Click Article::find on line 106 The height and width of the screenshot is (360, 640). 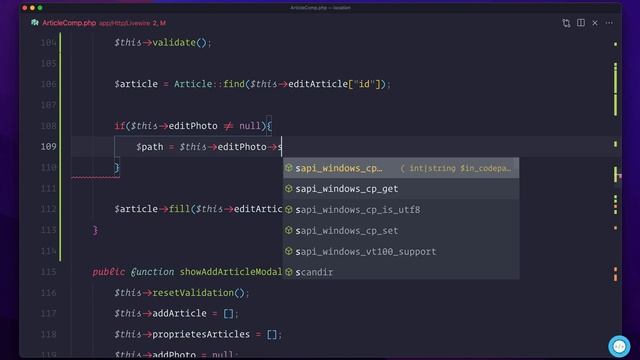[x=209, y=84]
